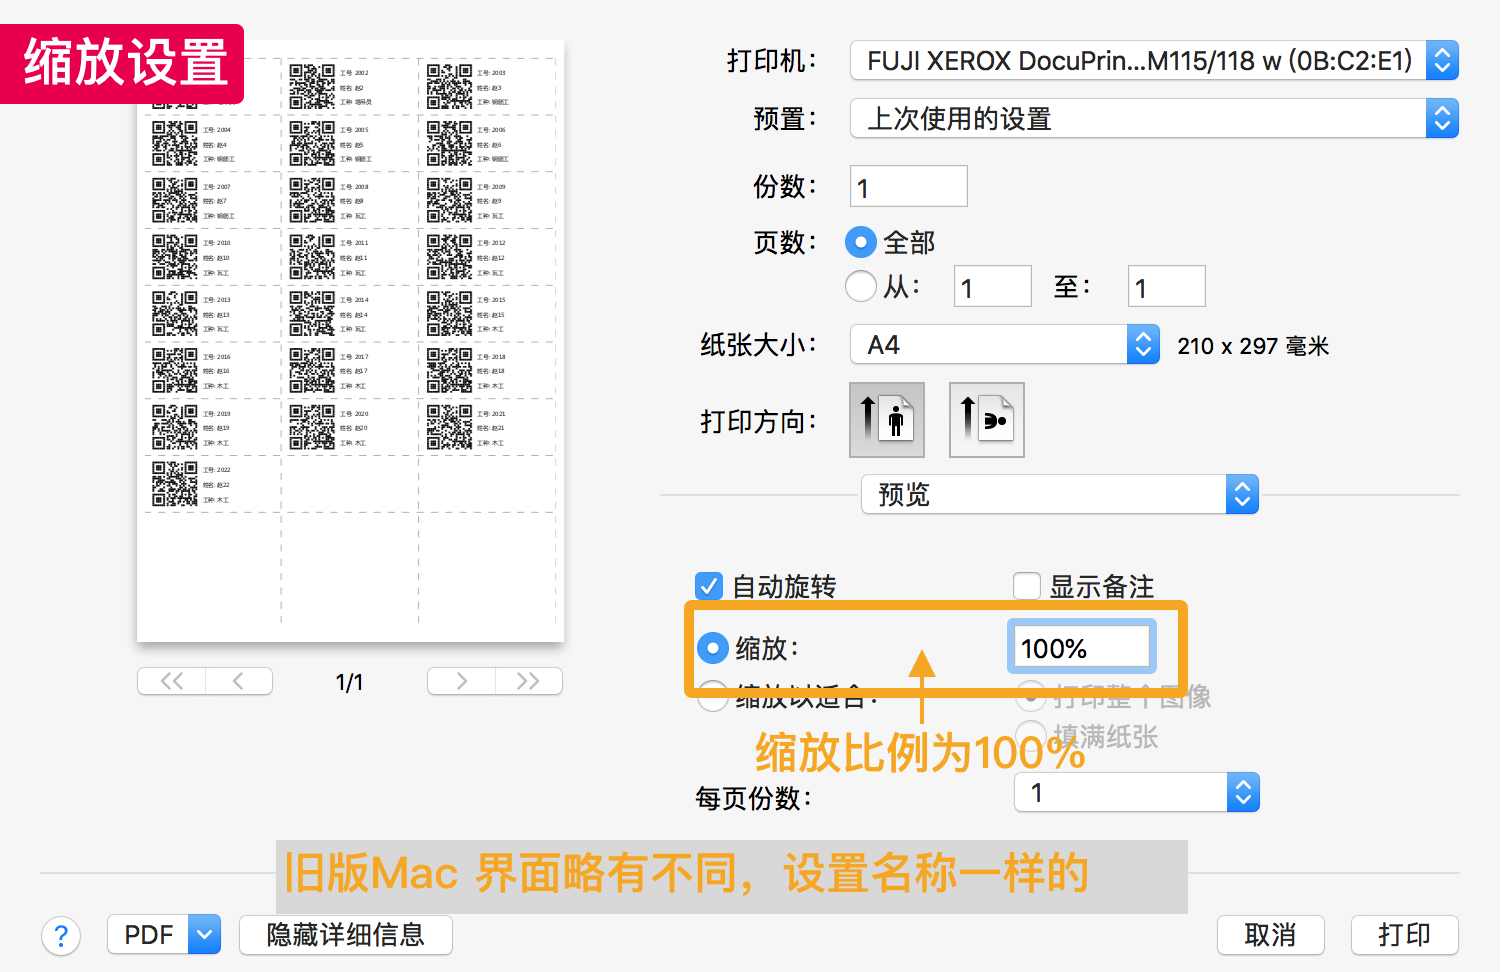Click the print preview page thumbnail

(x=350, y=342)
